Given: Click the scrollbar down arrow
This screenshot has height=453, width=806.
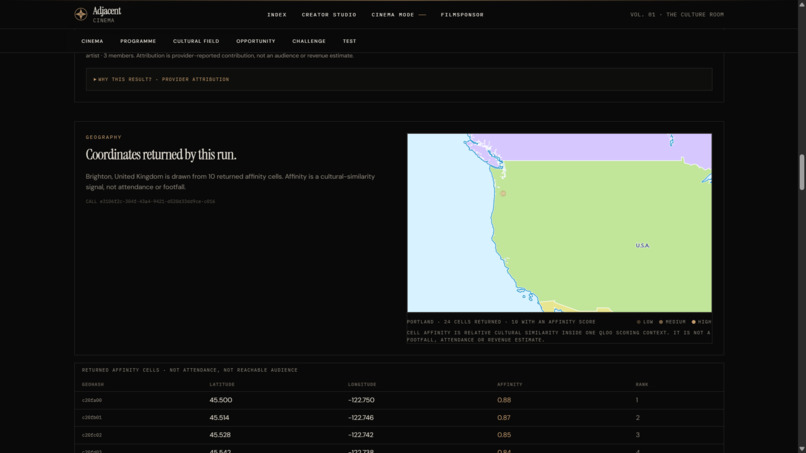Looking at the screenshot, I should pos(801,449).
